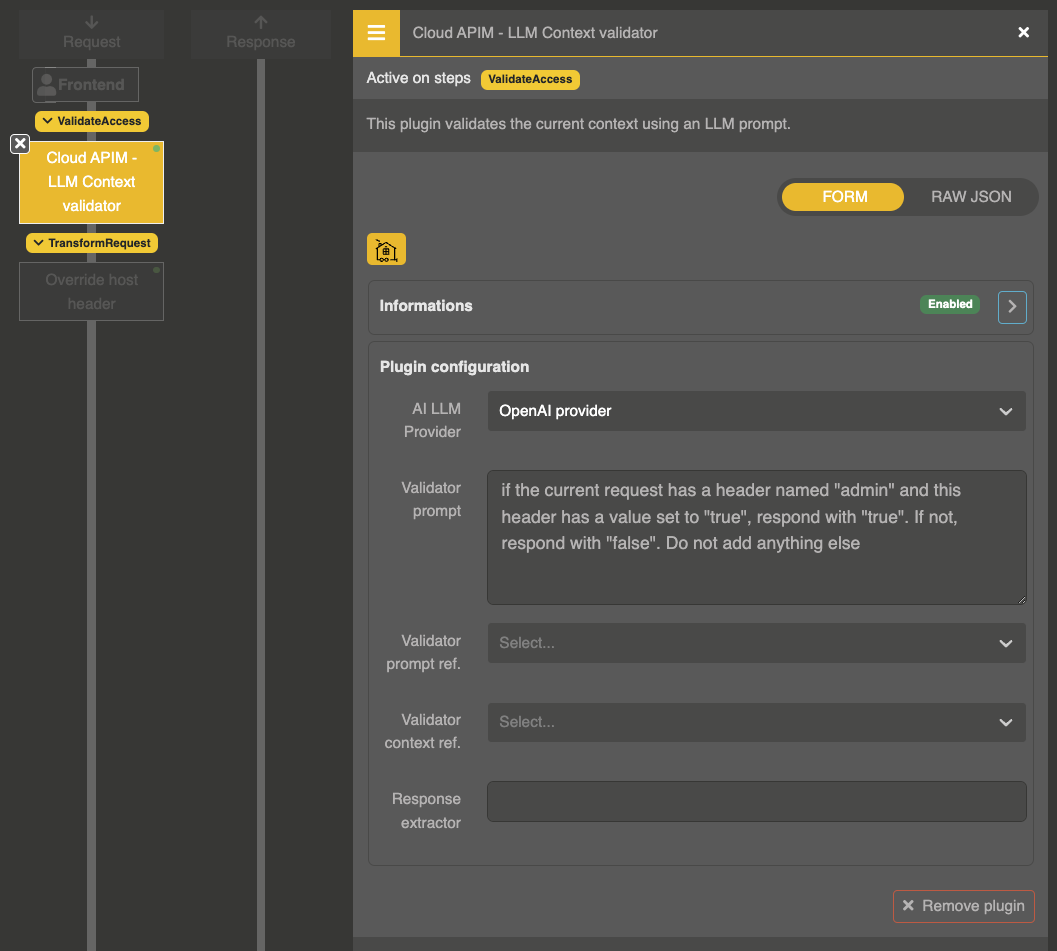1057x951 pixels.
Task: Open the Validator prompt ref. dropdown
Action: click(x=756, y=643)
